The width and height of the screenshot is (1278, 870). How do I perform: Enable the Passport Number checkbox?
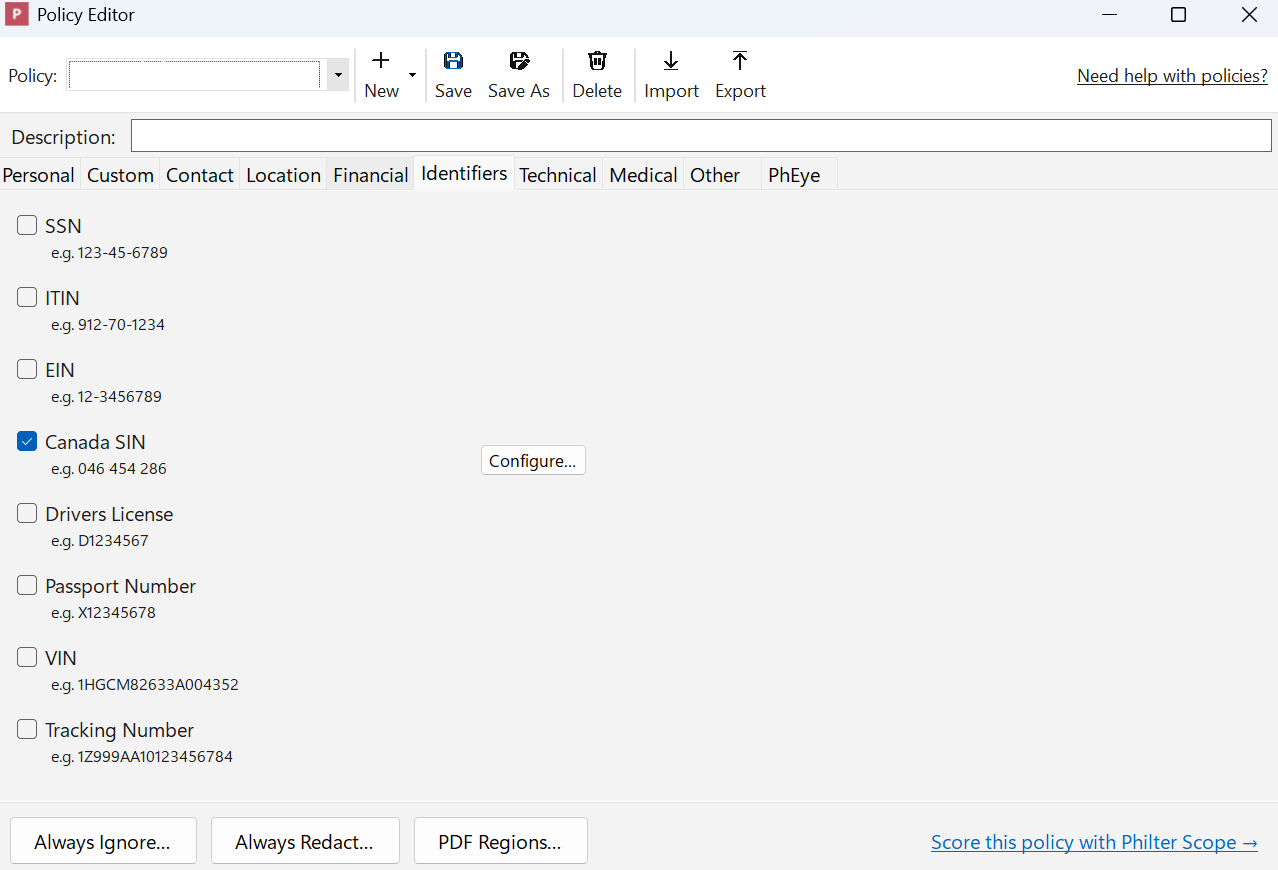tap(27, 586)
